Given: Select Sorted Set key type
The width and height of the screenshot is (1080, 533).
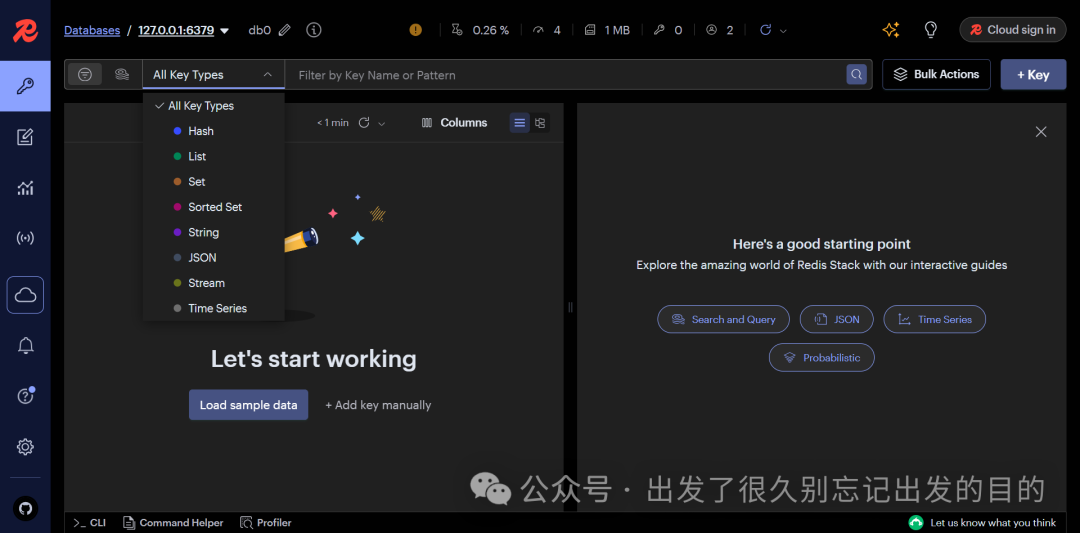Looking at the screenshot, I should click(x=214, y=207).
